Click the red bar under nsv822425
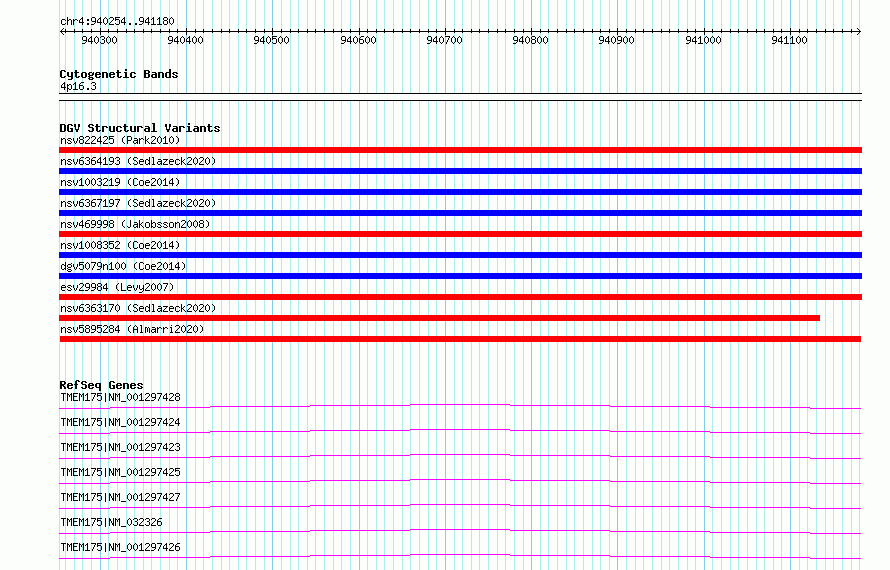 [x=460, y=150]
